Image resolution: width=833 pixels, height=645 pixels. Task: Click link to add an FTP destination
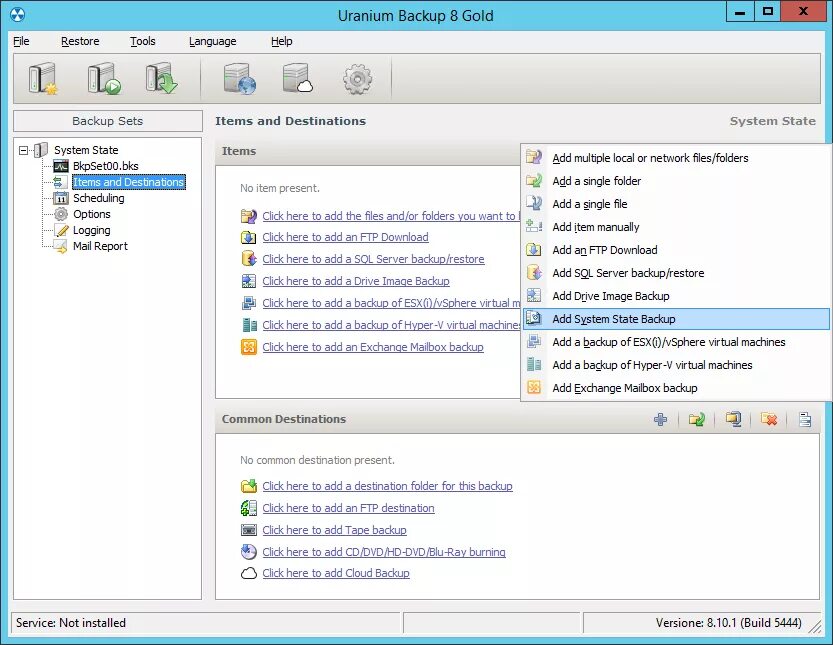click(x=348, y=508)
